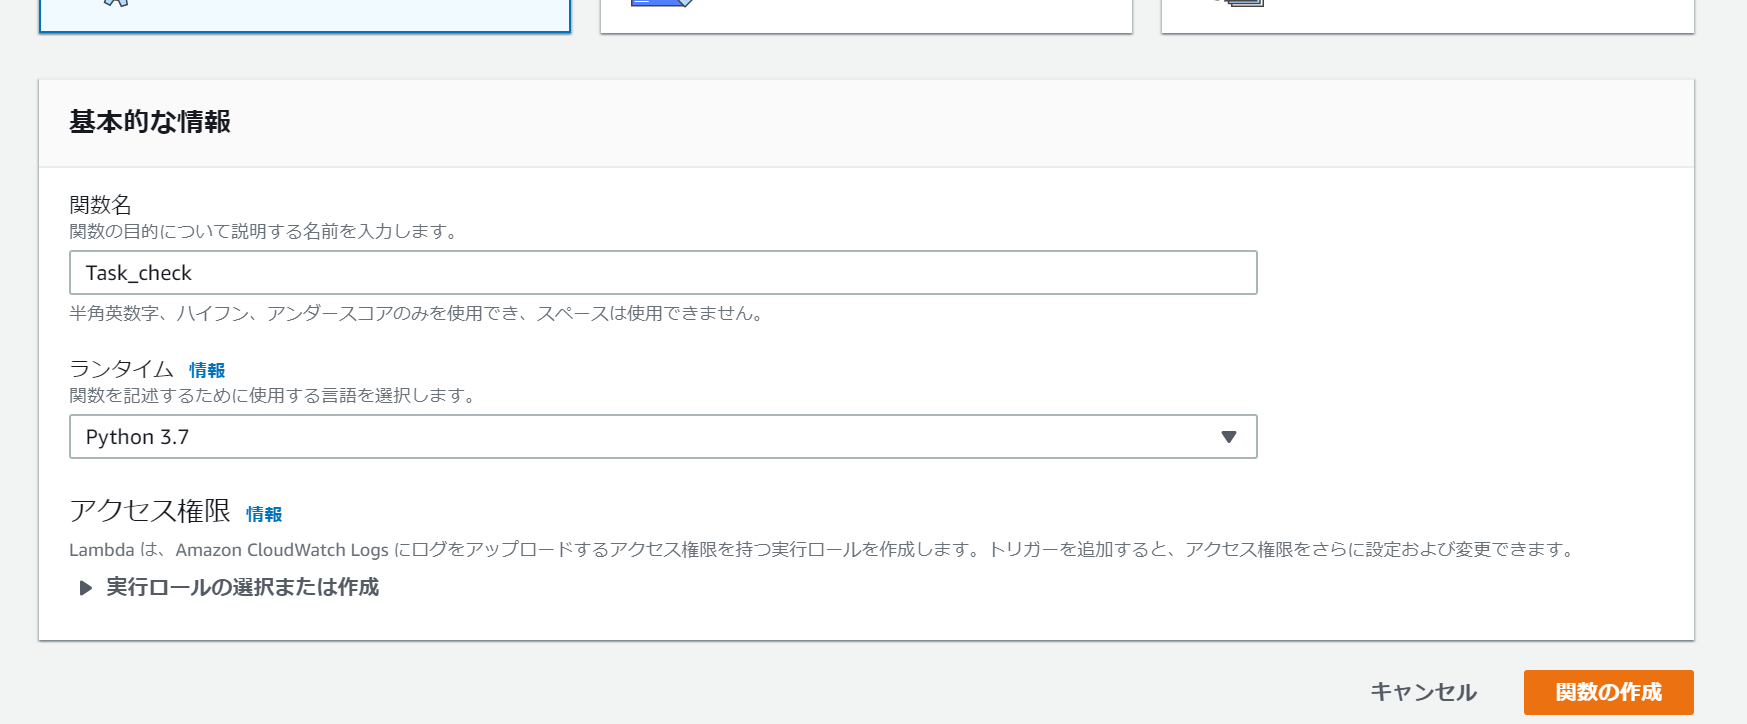Expand 実行ロールの選択または作成 section
The image size is (1747, 724).
click(x=229, y=587)
